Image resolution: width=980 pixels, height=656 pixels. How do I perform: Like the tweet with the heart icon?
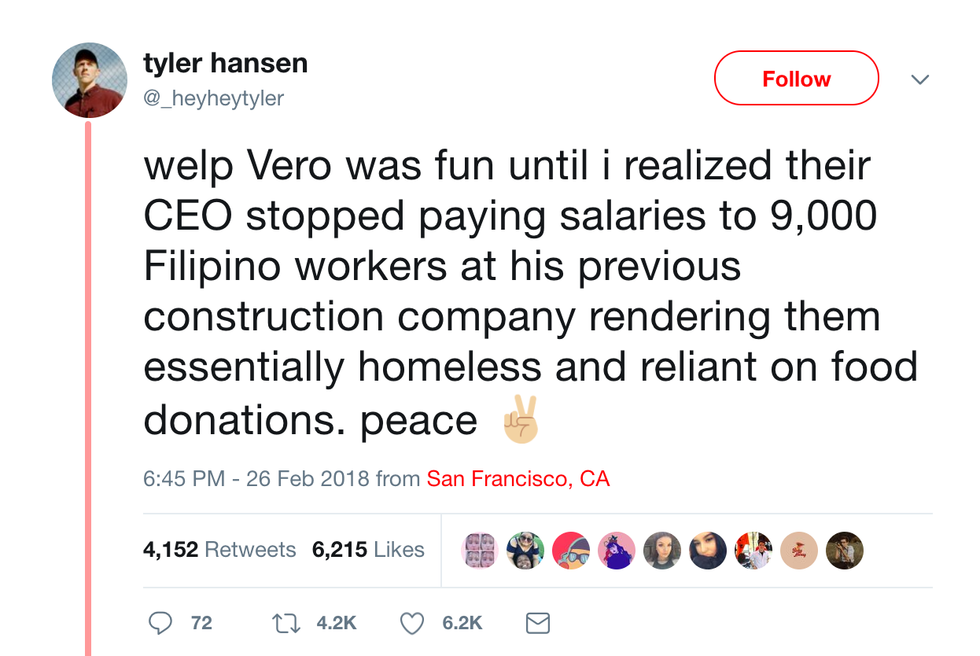(412, 622)
